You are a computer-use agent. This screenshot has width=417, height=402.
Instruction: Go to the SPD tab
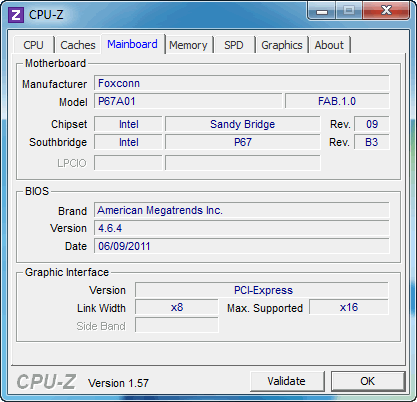tap(234, 45)
